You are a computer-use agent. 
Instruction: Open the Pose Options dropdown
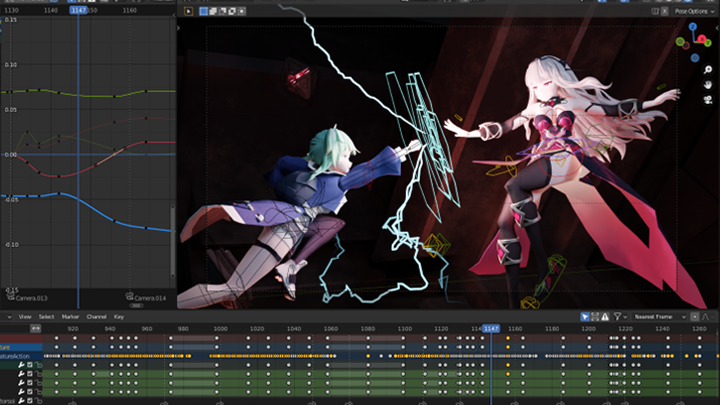click(x=694, y=11)
